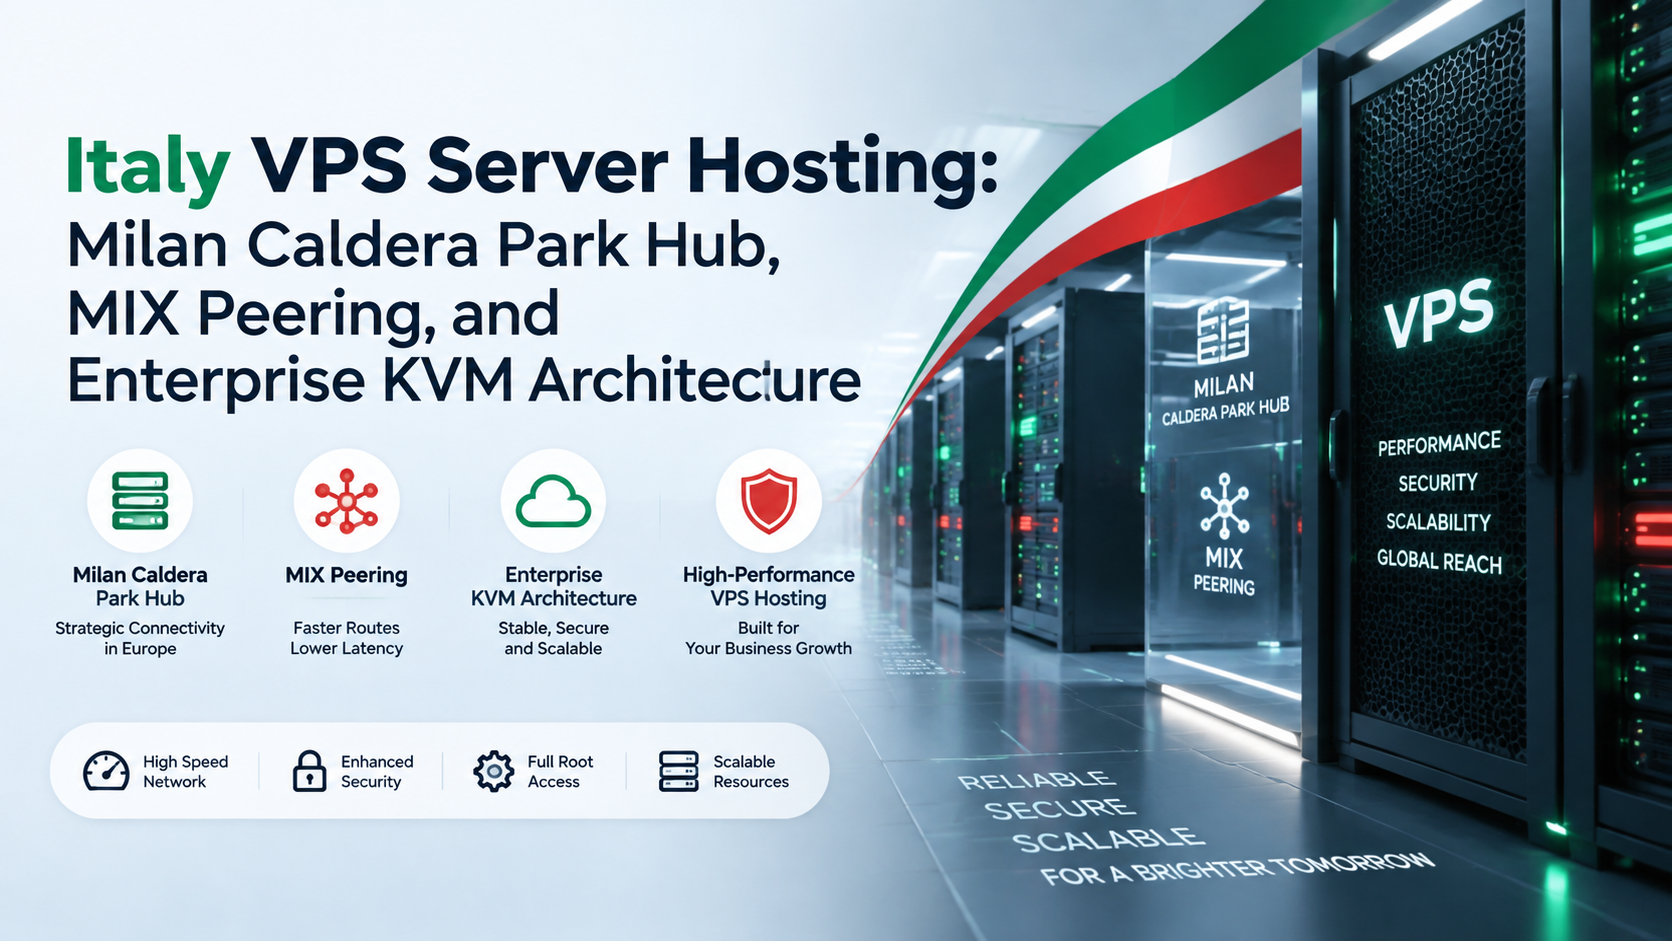This screenshot has height=941, width=1672.
Task: Click the "High Speed Network" label
Action: pyautogui.click(x=185, y=772)
